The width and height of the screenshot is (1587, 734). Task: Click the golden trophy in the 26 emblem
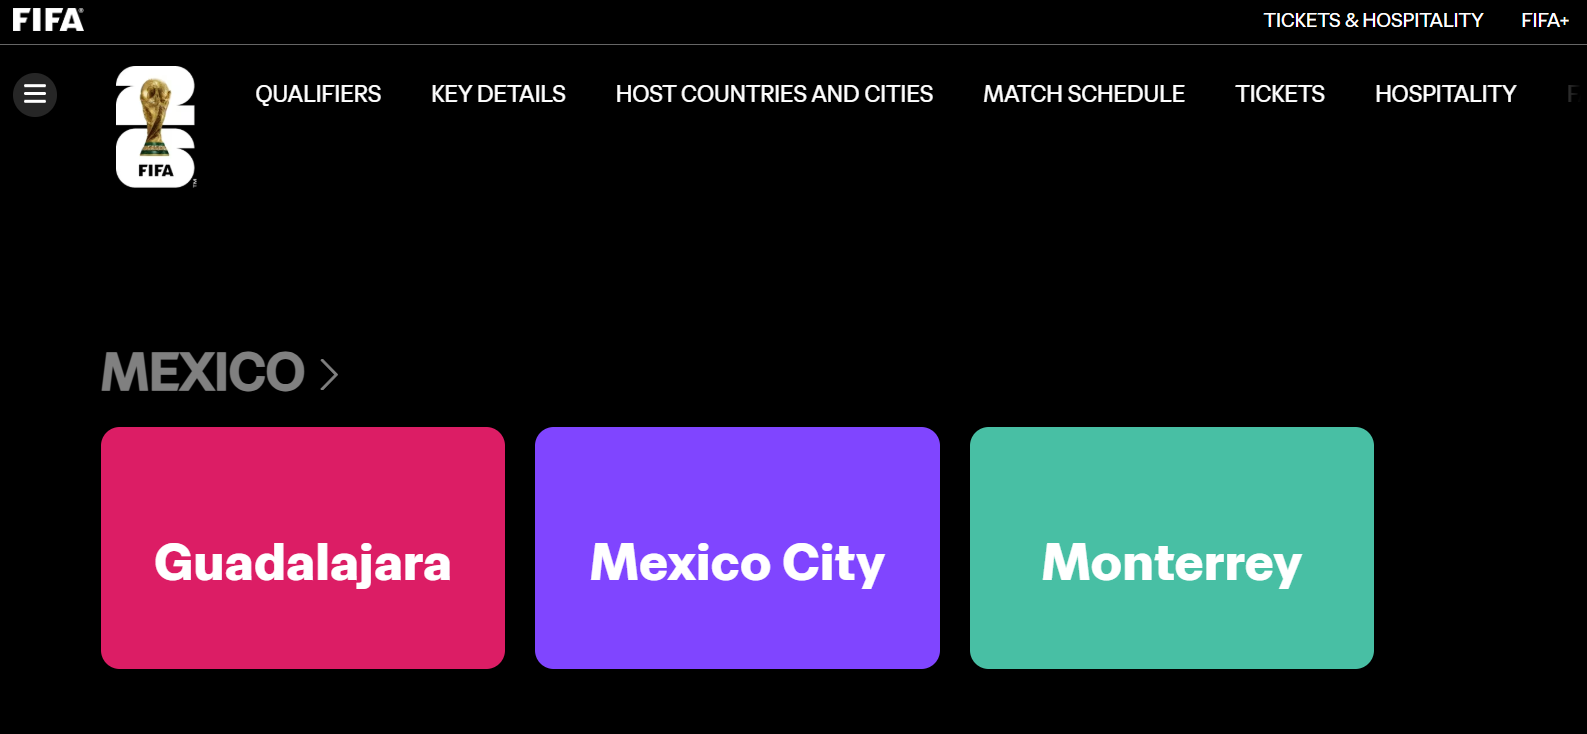(155, 112)
